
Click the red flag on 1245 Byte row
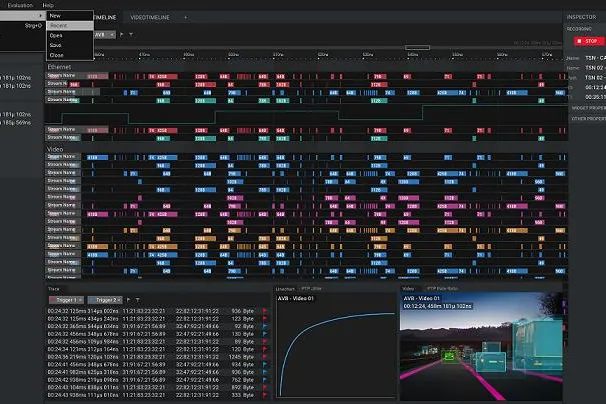click(265, 357)
